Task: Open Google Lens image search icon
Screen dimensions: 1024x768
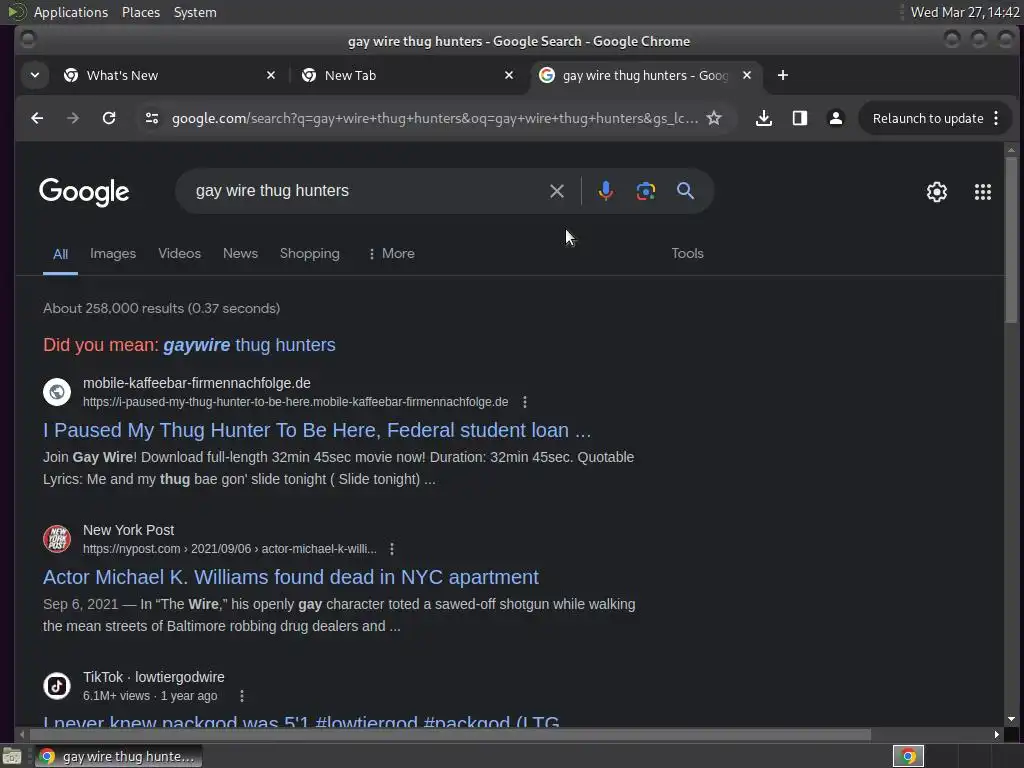Action: (646, 191)
